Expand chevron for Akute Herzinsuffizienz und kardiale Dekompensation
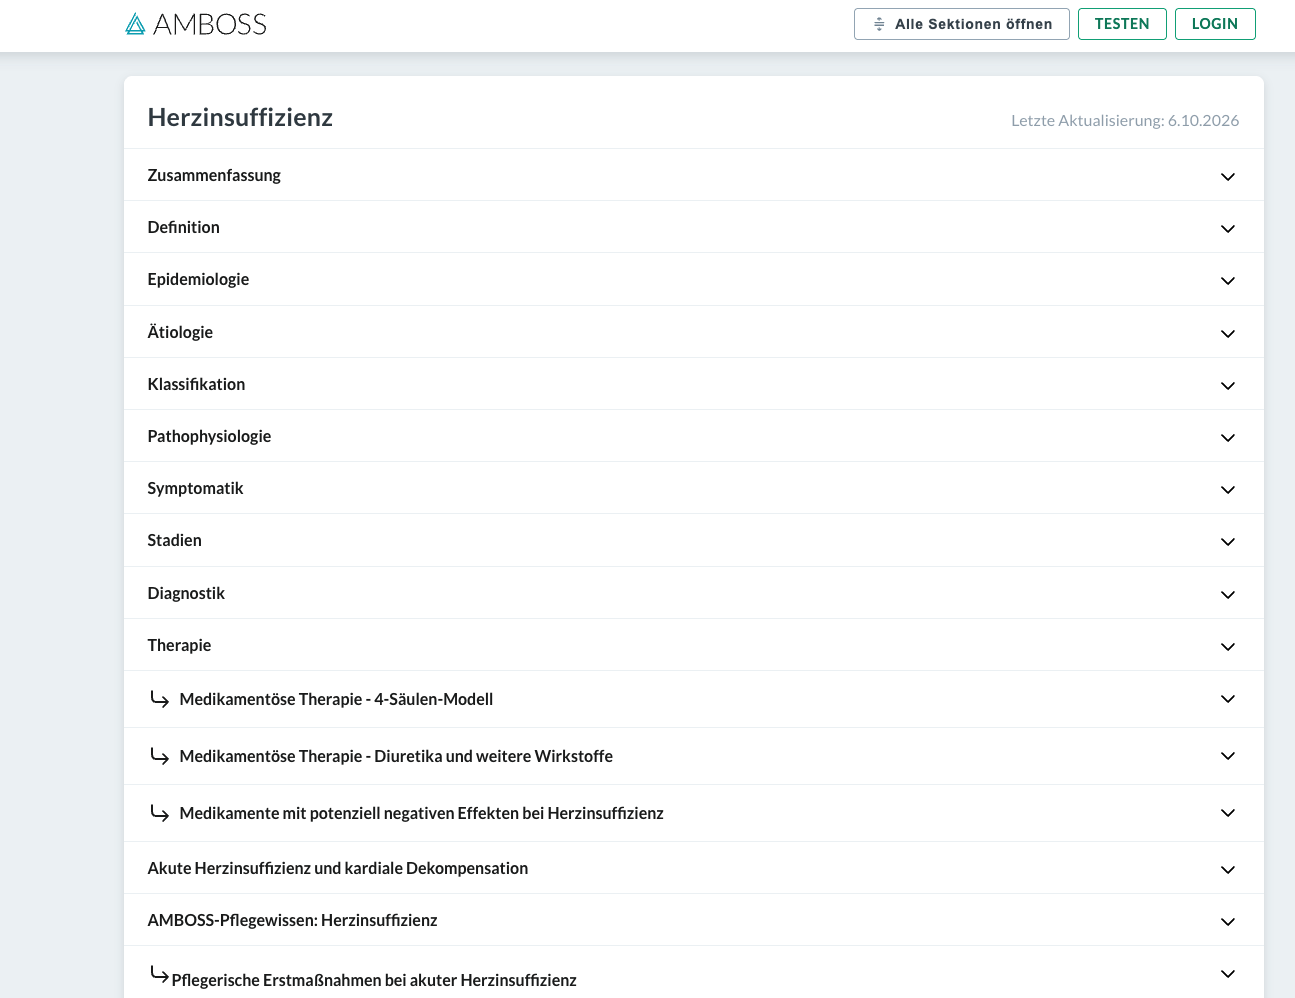This screenshot has height=998, width=1295. (1228, 870)
